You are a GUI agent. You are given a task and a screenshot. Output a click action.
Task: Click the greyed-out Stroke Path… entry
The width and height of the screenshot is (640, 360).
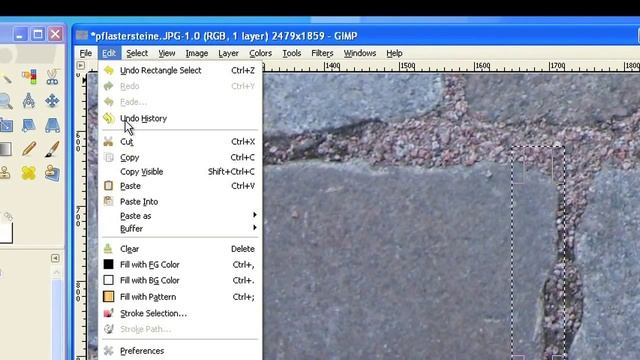(180, 329)
